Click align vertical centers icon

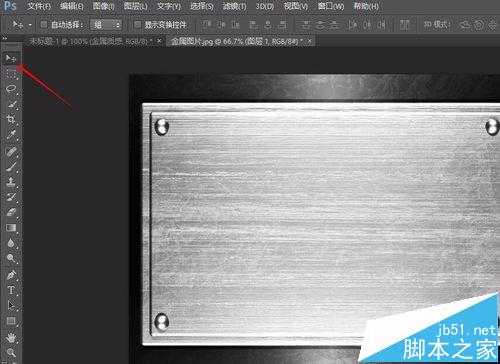[x=221, y=24]
